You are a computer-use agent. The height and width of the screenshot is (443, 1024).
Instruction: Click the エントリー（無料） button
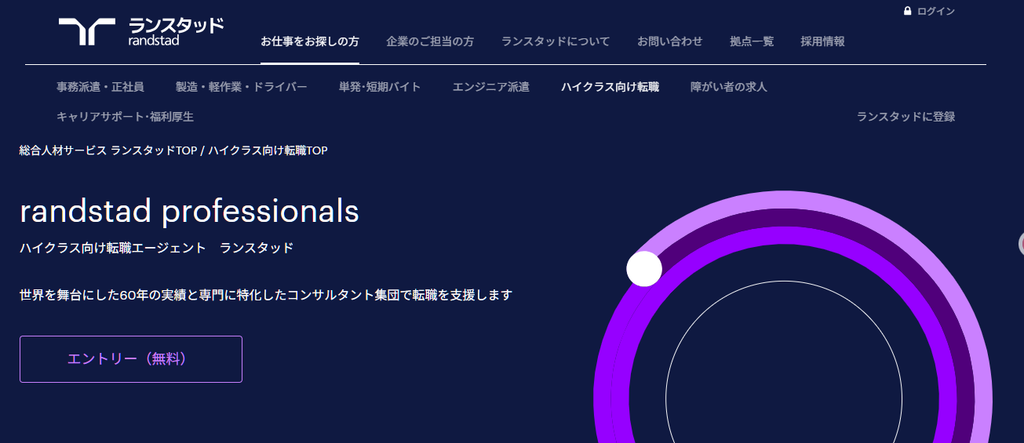(x=131, y=359)
